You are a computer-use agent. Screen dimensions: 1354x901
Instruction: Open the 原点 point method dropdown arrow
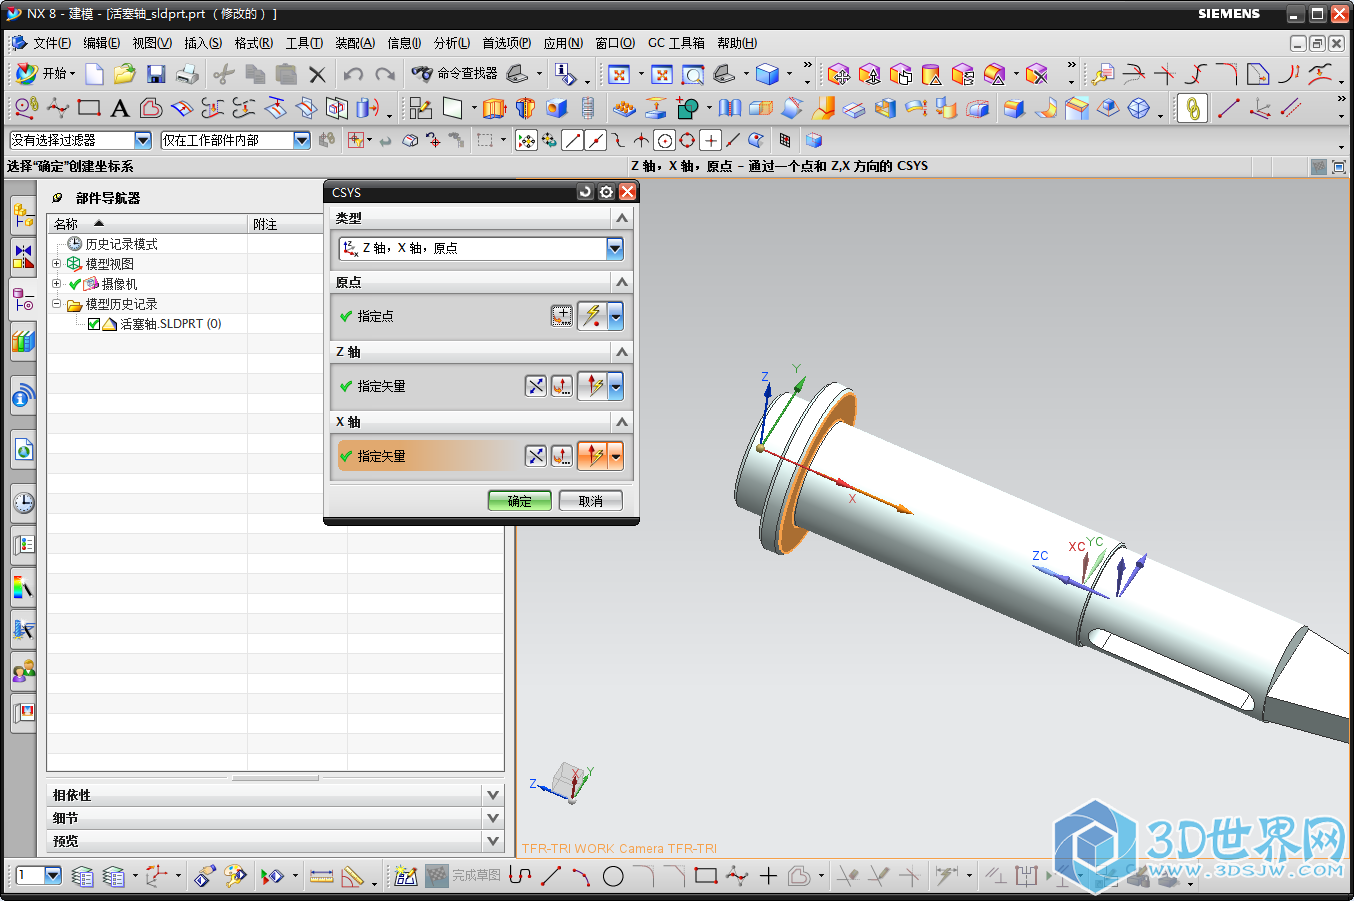point(616,316)
